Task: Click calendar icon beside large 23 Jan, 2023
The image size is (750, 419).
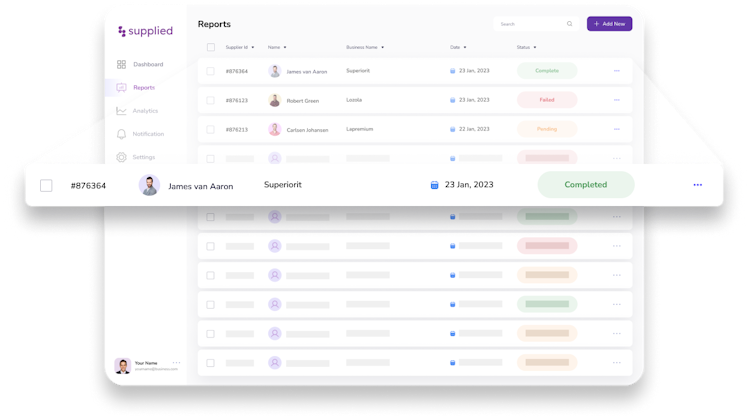Action: (434, 185)
